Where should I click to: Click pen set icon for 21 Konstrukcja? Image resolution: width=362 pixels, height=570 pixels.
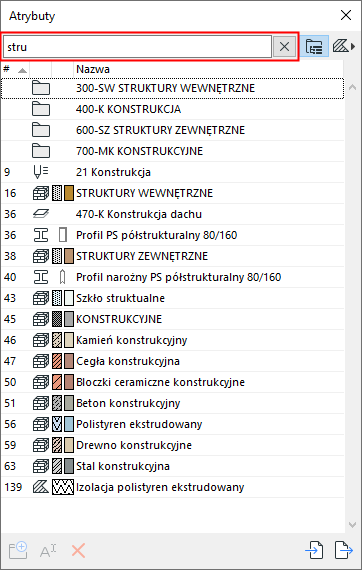(x=41, y=172)
